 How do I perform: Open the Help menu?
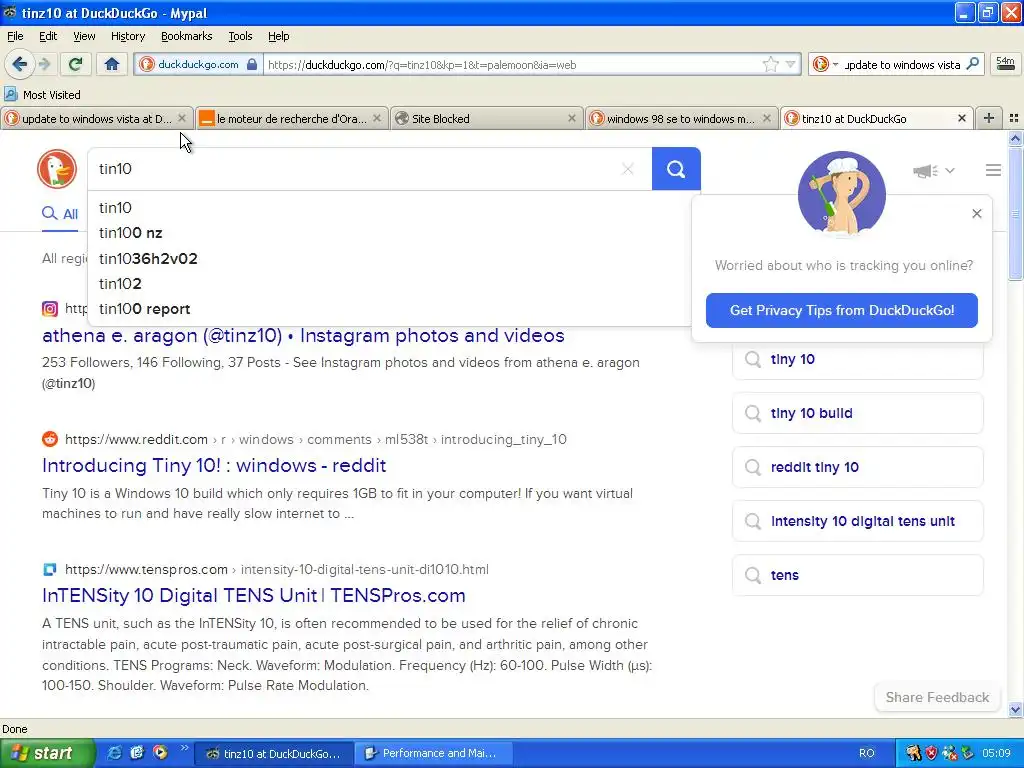[x=278, y=36]
